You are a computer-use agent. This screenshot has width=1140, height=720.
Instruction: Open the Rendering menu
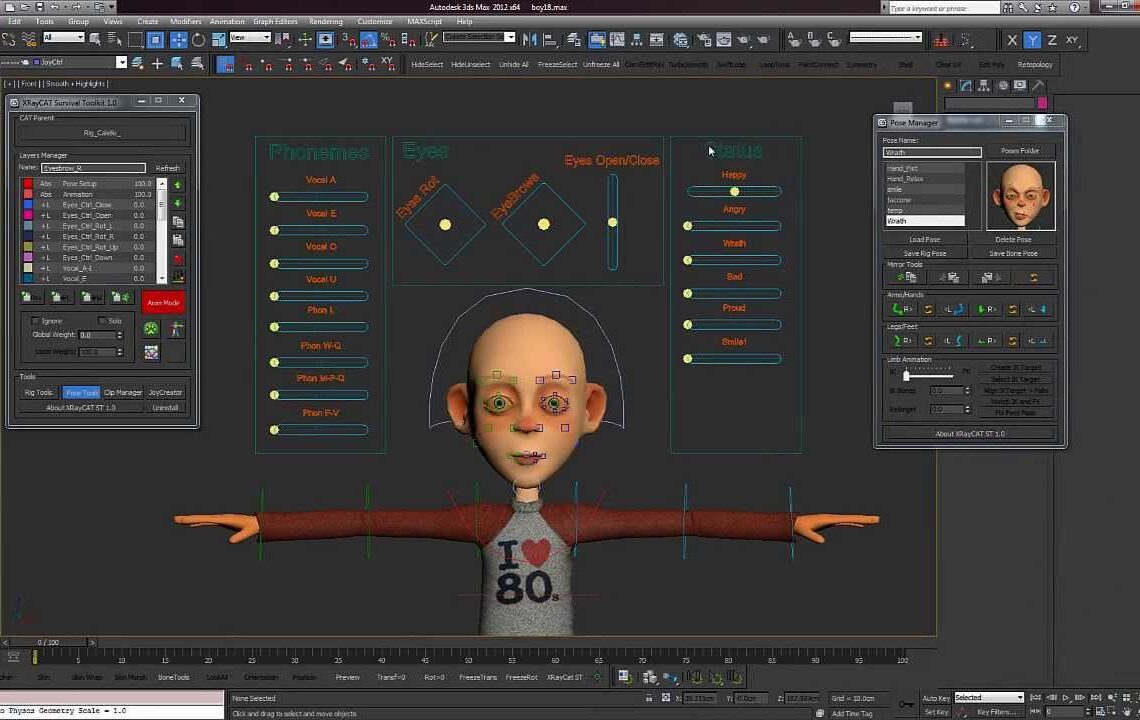tap(325, 21)
